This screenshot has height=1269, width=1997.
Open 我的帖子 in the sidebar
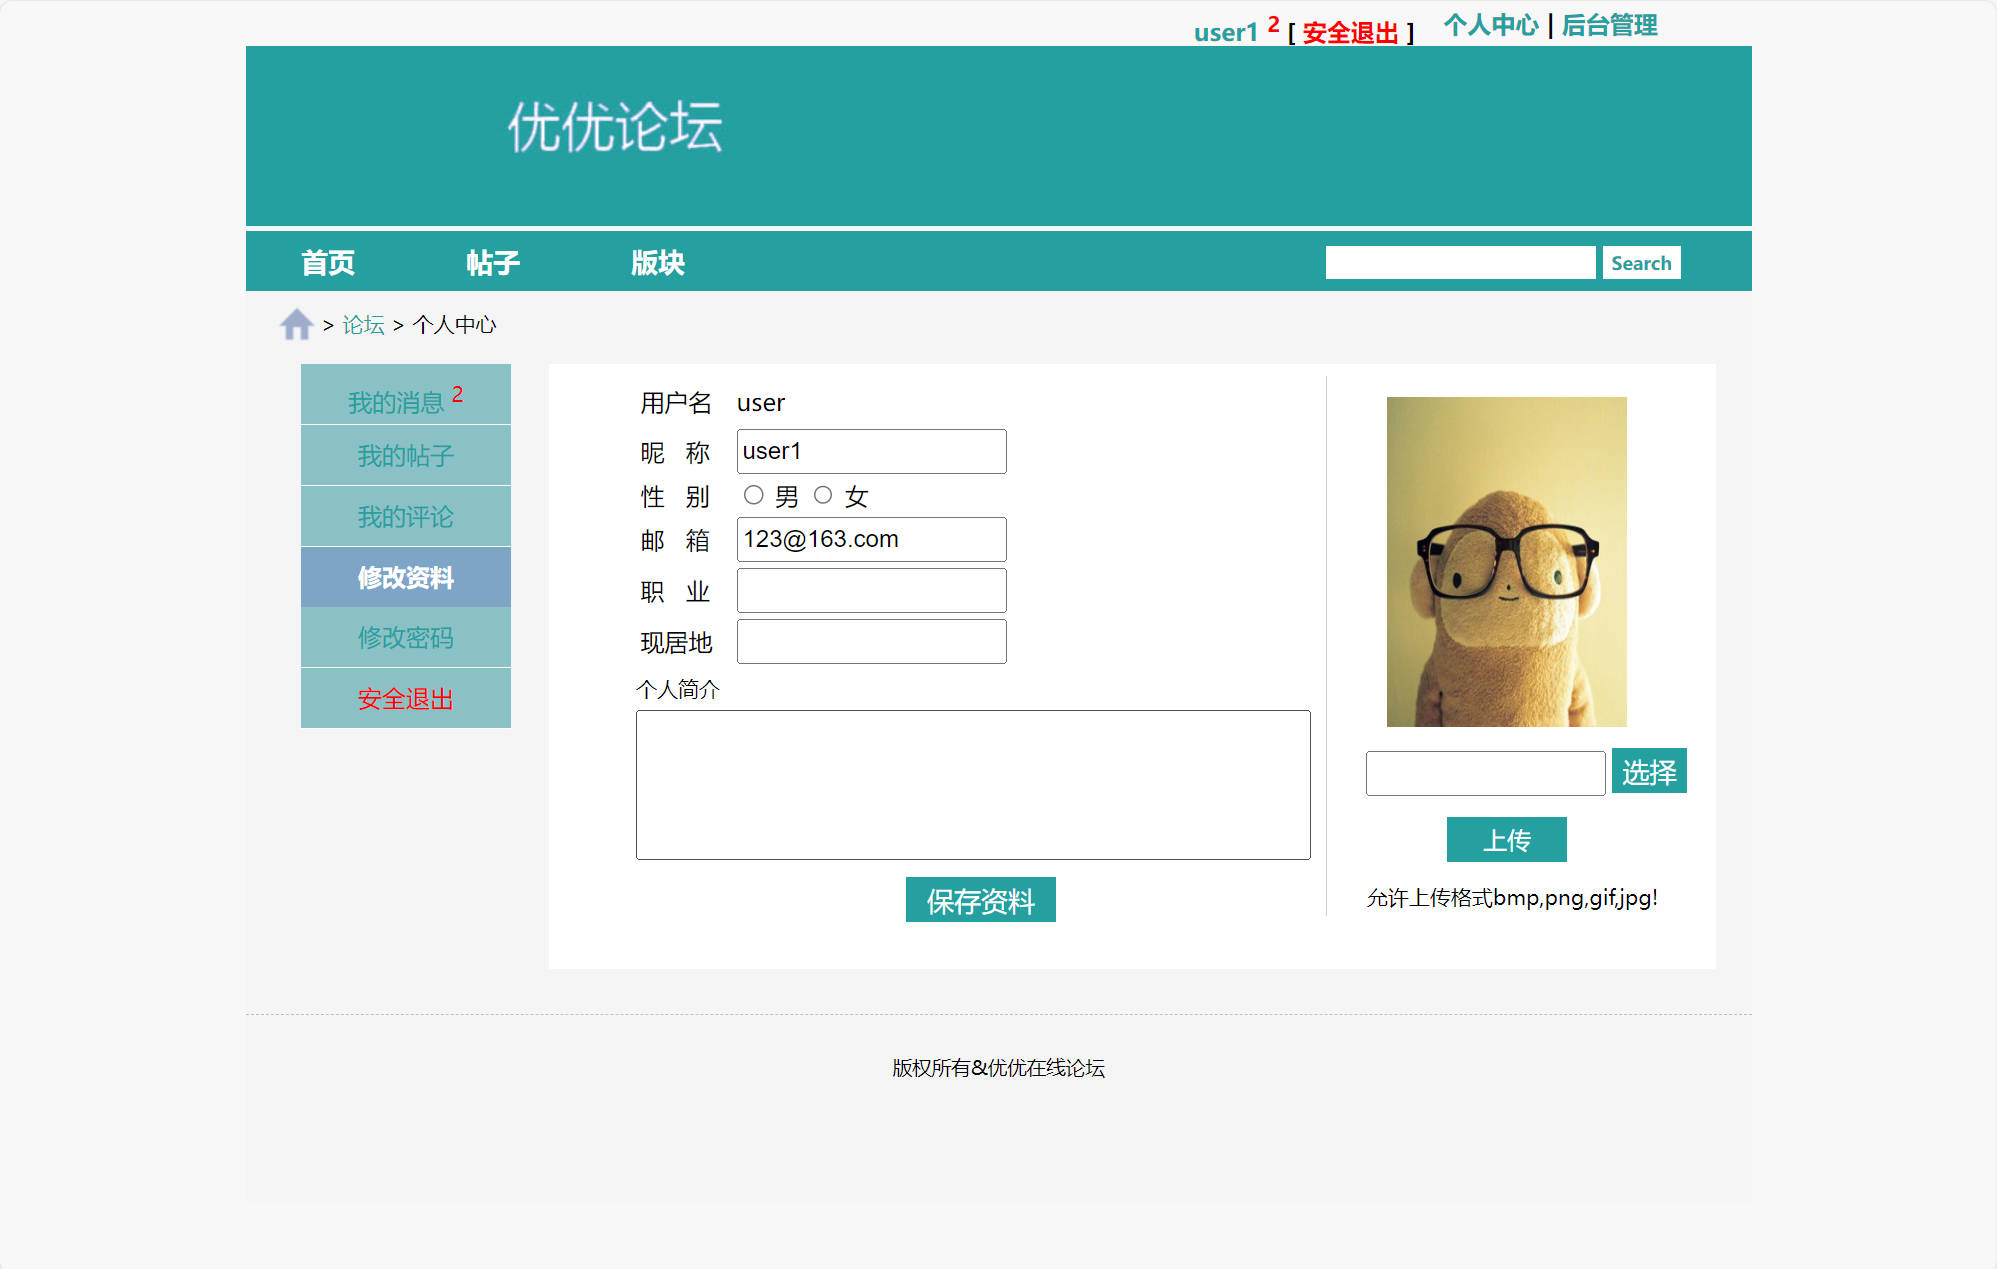pos(405,455)
